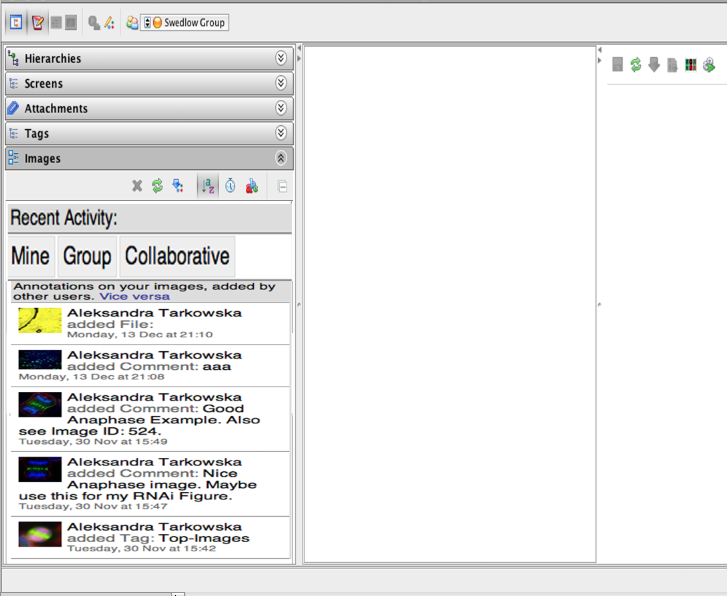Toggle sort by date clock icon

click(230, 186)
